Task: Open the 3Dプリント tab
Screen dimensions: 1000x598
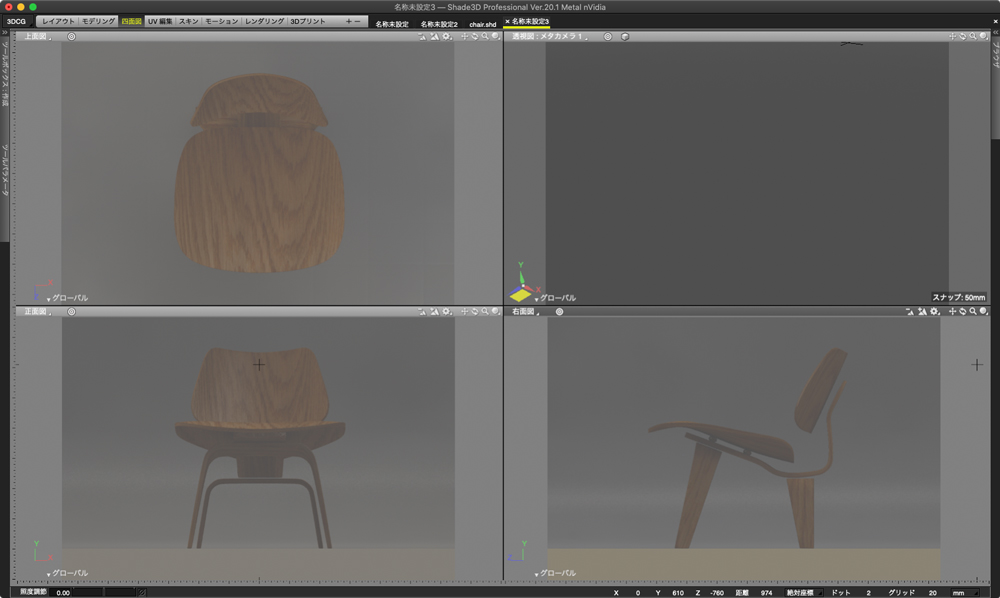Action: (308, 21)
